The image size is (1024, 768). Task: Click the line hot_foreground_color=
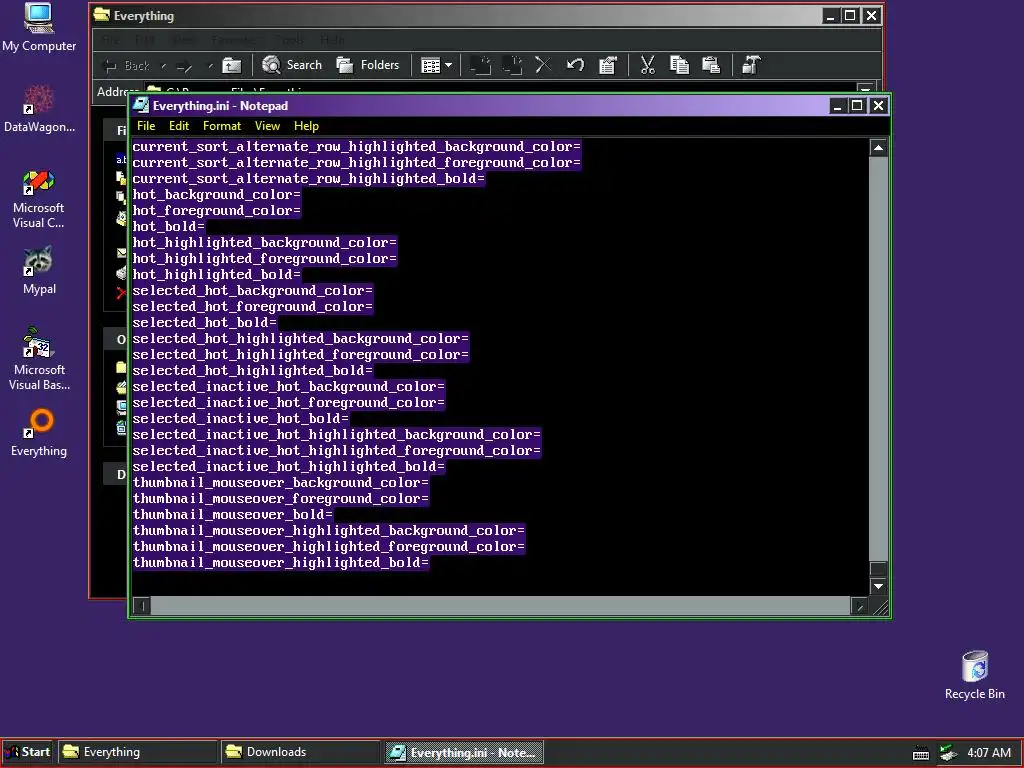pos(216,210)
